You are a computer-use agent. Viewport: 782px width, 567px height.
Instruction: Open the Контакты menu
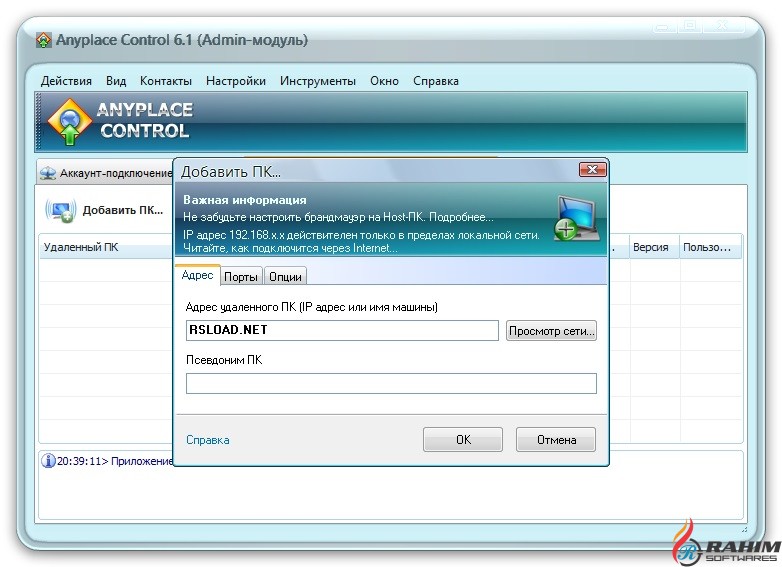[x=166, y=81]
